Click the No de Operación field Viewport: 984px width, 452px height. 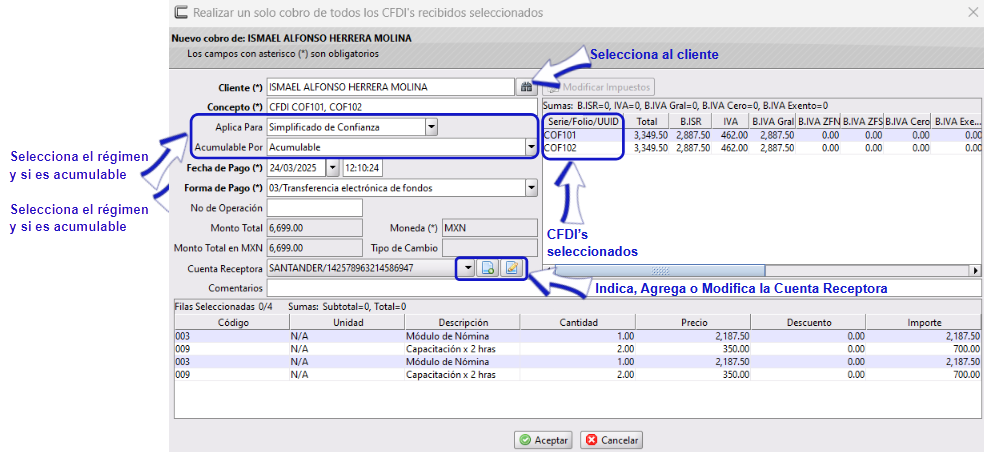[314, 207]
